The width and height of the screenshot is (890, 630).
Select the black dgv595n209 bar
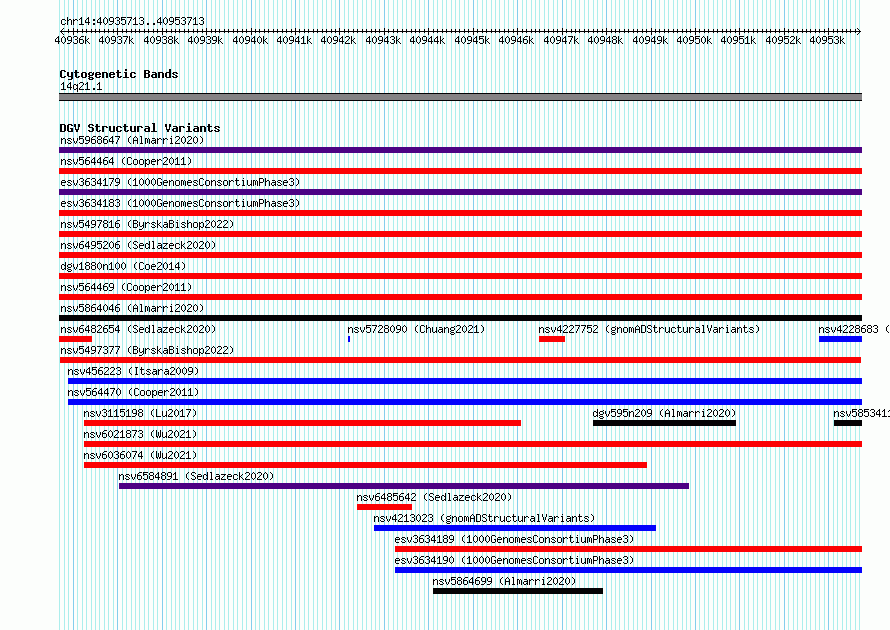tap(665, 423)
